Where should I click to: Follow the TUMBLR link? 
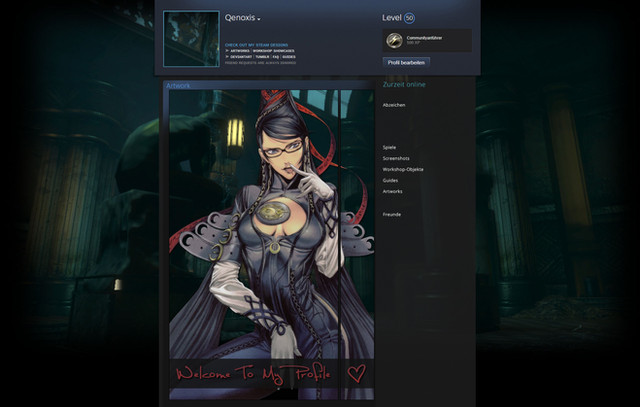click(x=262, y=57)
